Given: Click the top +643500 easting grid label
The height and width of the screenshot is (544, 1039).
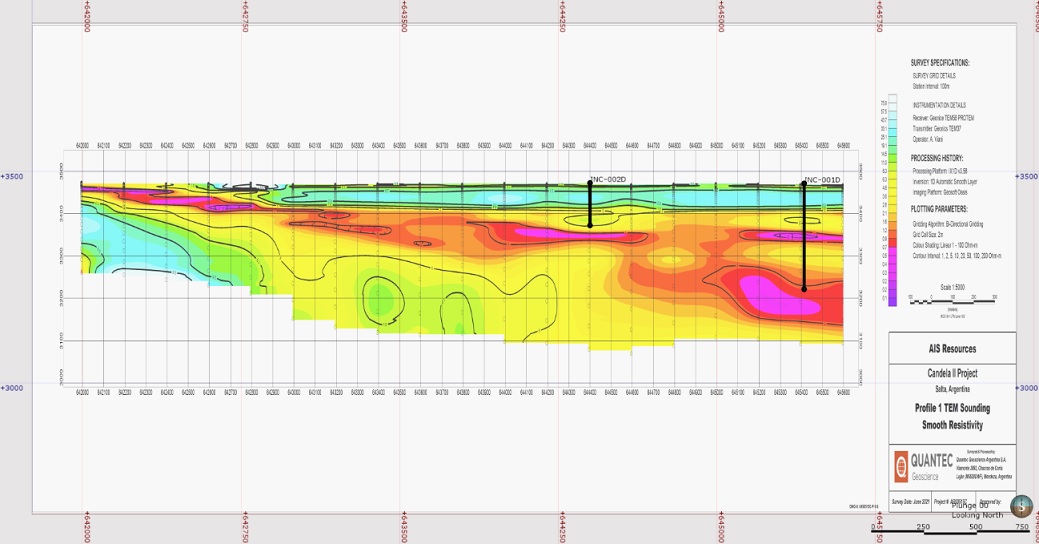Looking at the screenshot, I should tap(404, 17).
